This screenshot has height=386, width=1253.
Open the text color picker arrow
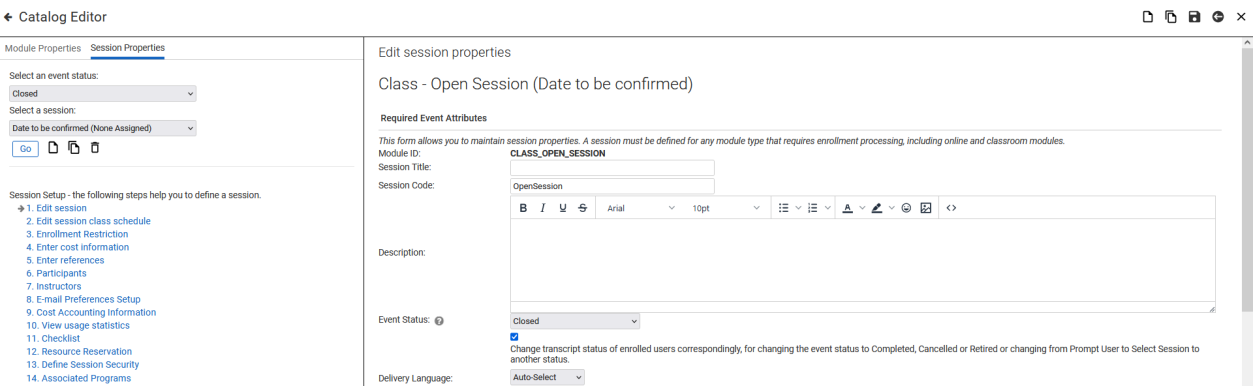pyautogui.click(x=862, y=208)
